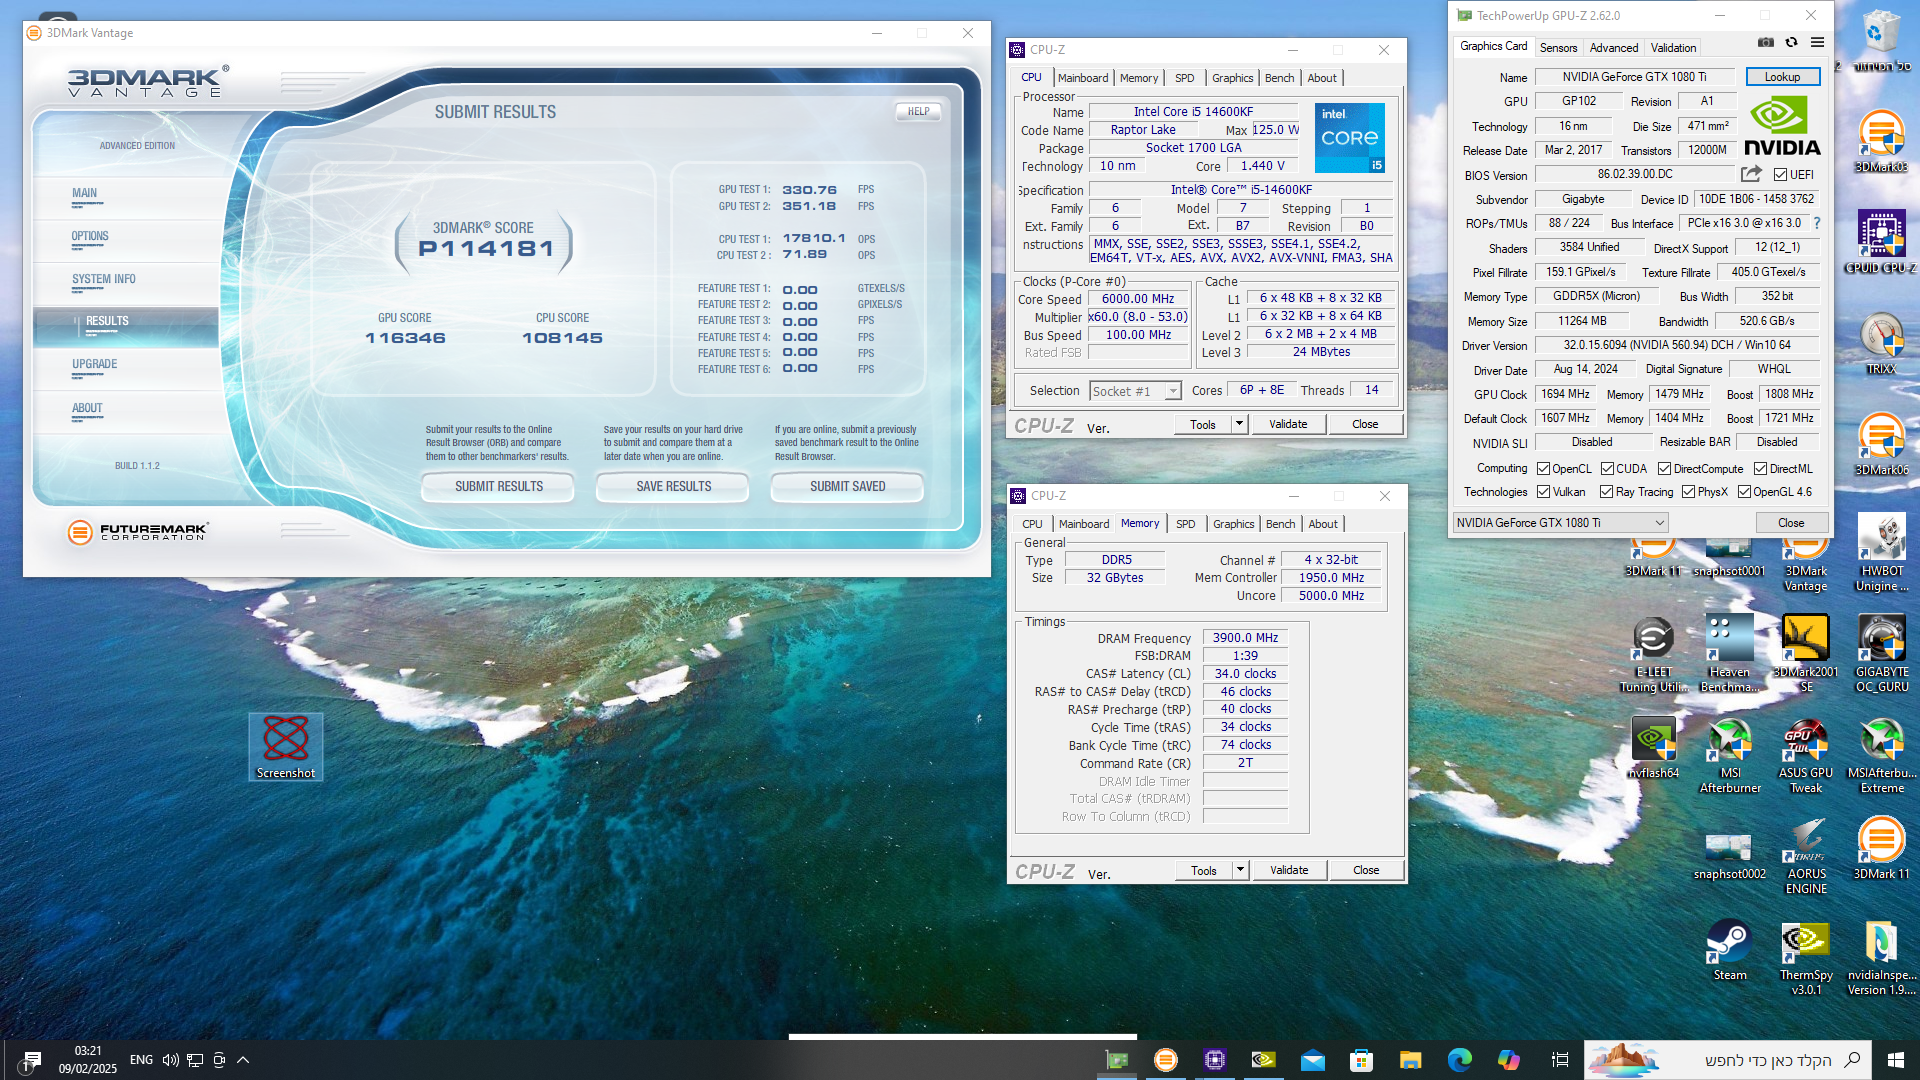
Task: Take a GPU-Z screenshot with camera icon
Action: point(1766,43)
